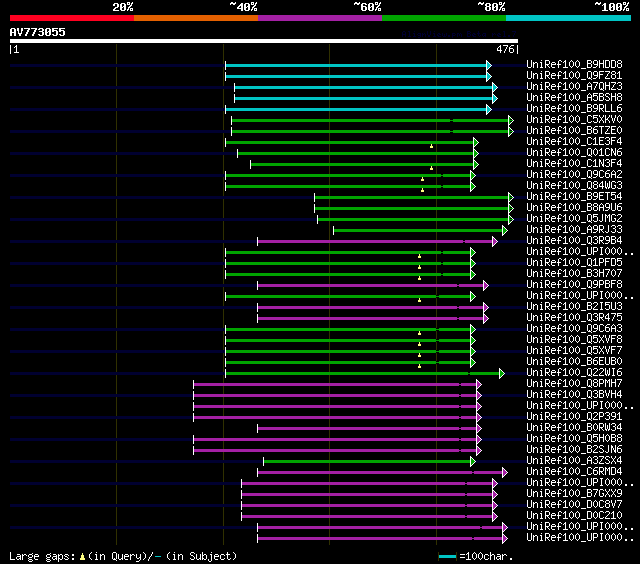
Task: Click the arrowhead ending the UniRef100_B9HDD8 alignment
Action: (489, 65)
